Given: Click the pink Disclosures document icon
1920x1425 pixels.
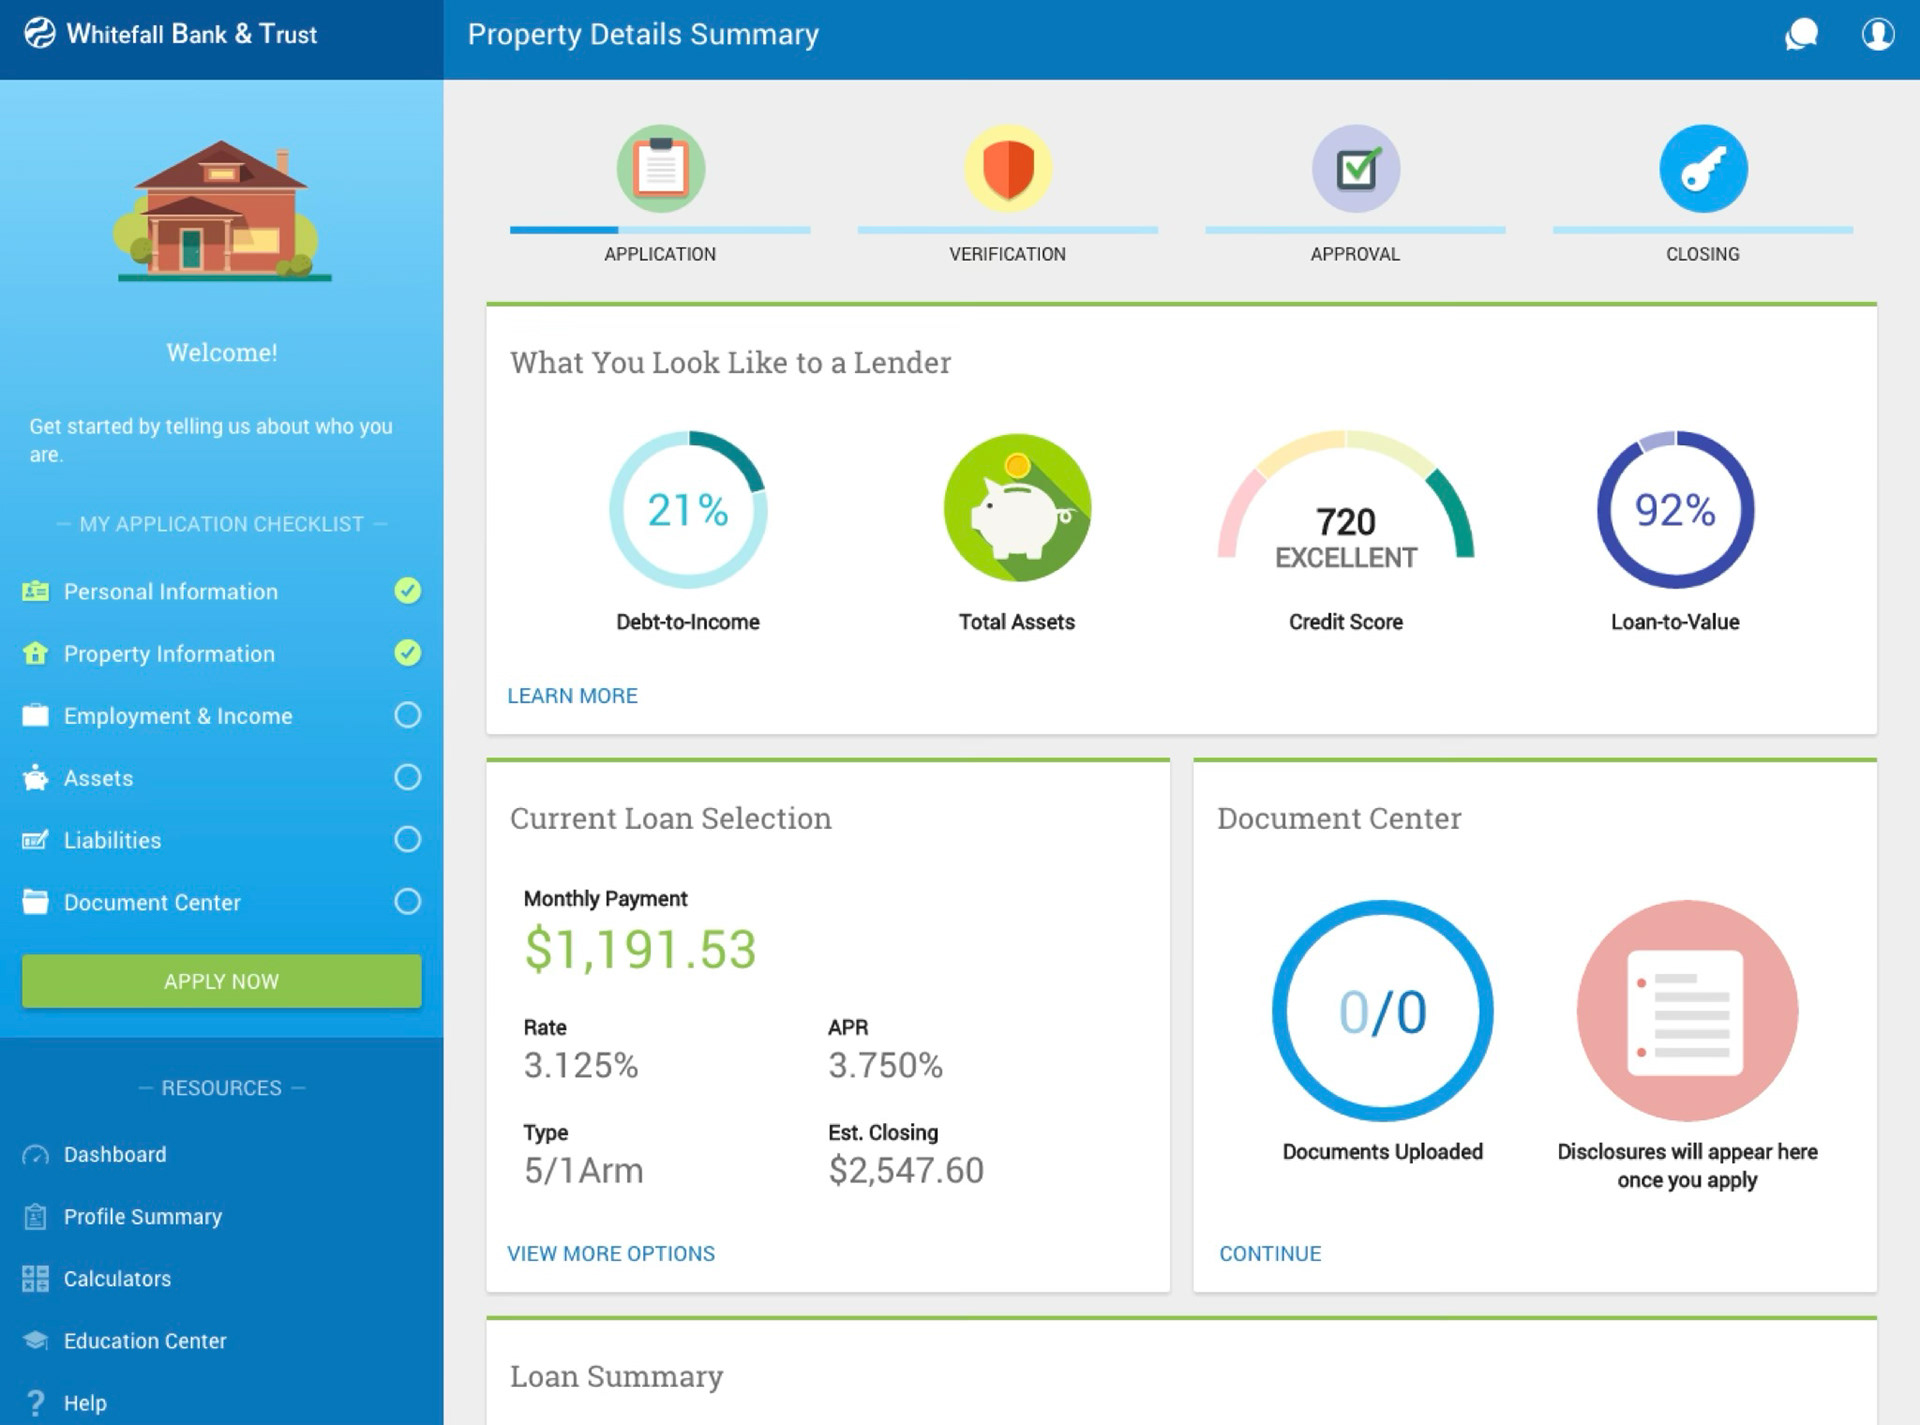Looking at the screenshot, I should [x=1687, y=1010].
